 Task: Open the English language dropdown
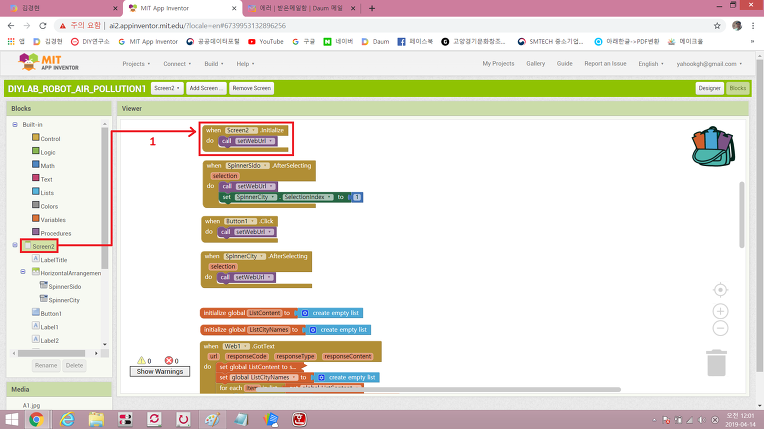[651, 64]
